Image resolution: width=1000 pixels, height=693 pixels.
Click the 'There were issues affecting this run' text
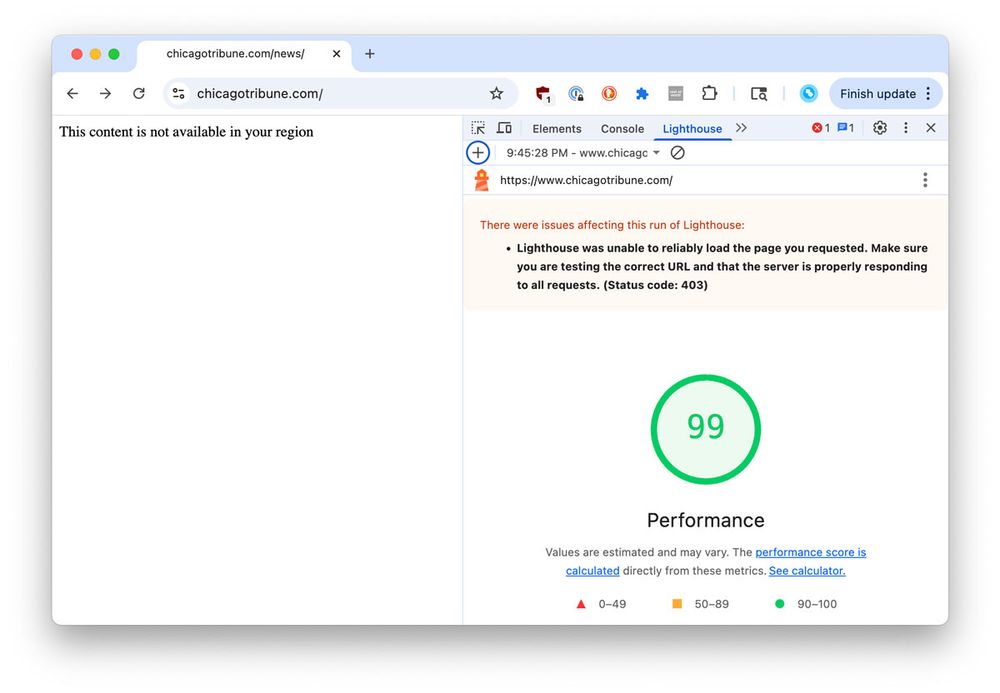[x=612, y=225]
